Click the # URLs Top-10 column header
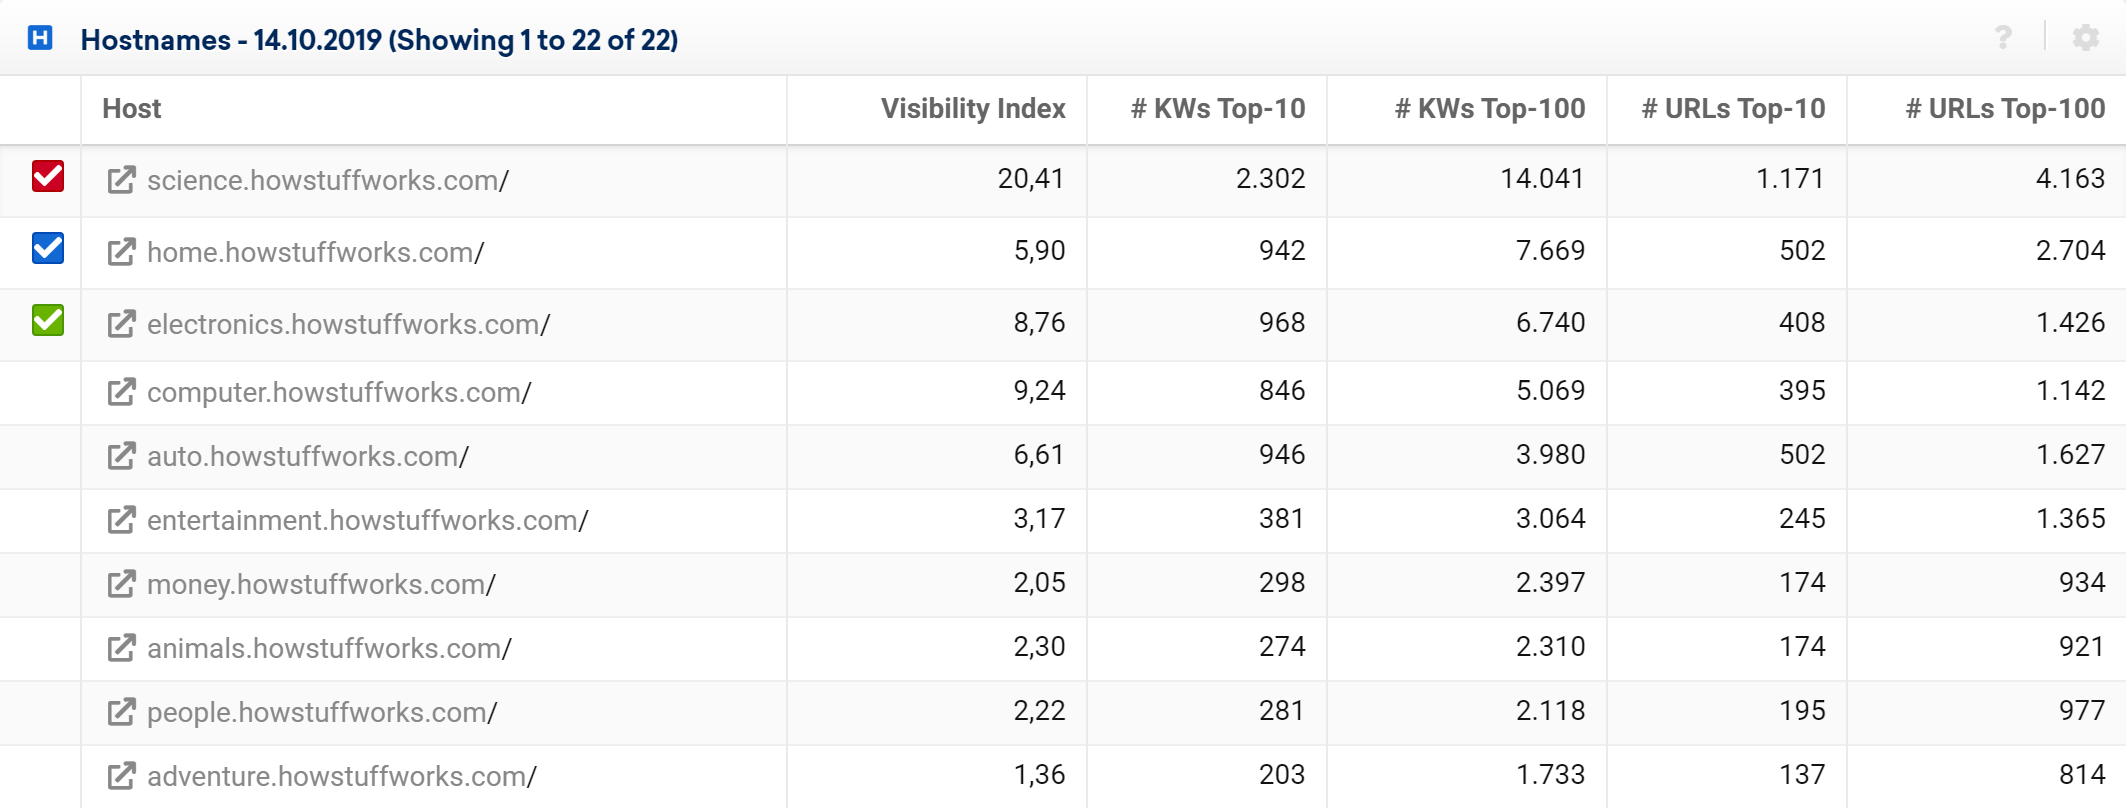Screen dimensions: 2126x808 [1733, 108]
